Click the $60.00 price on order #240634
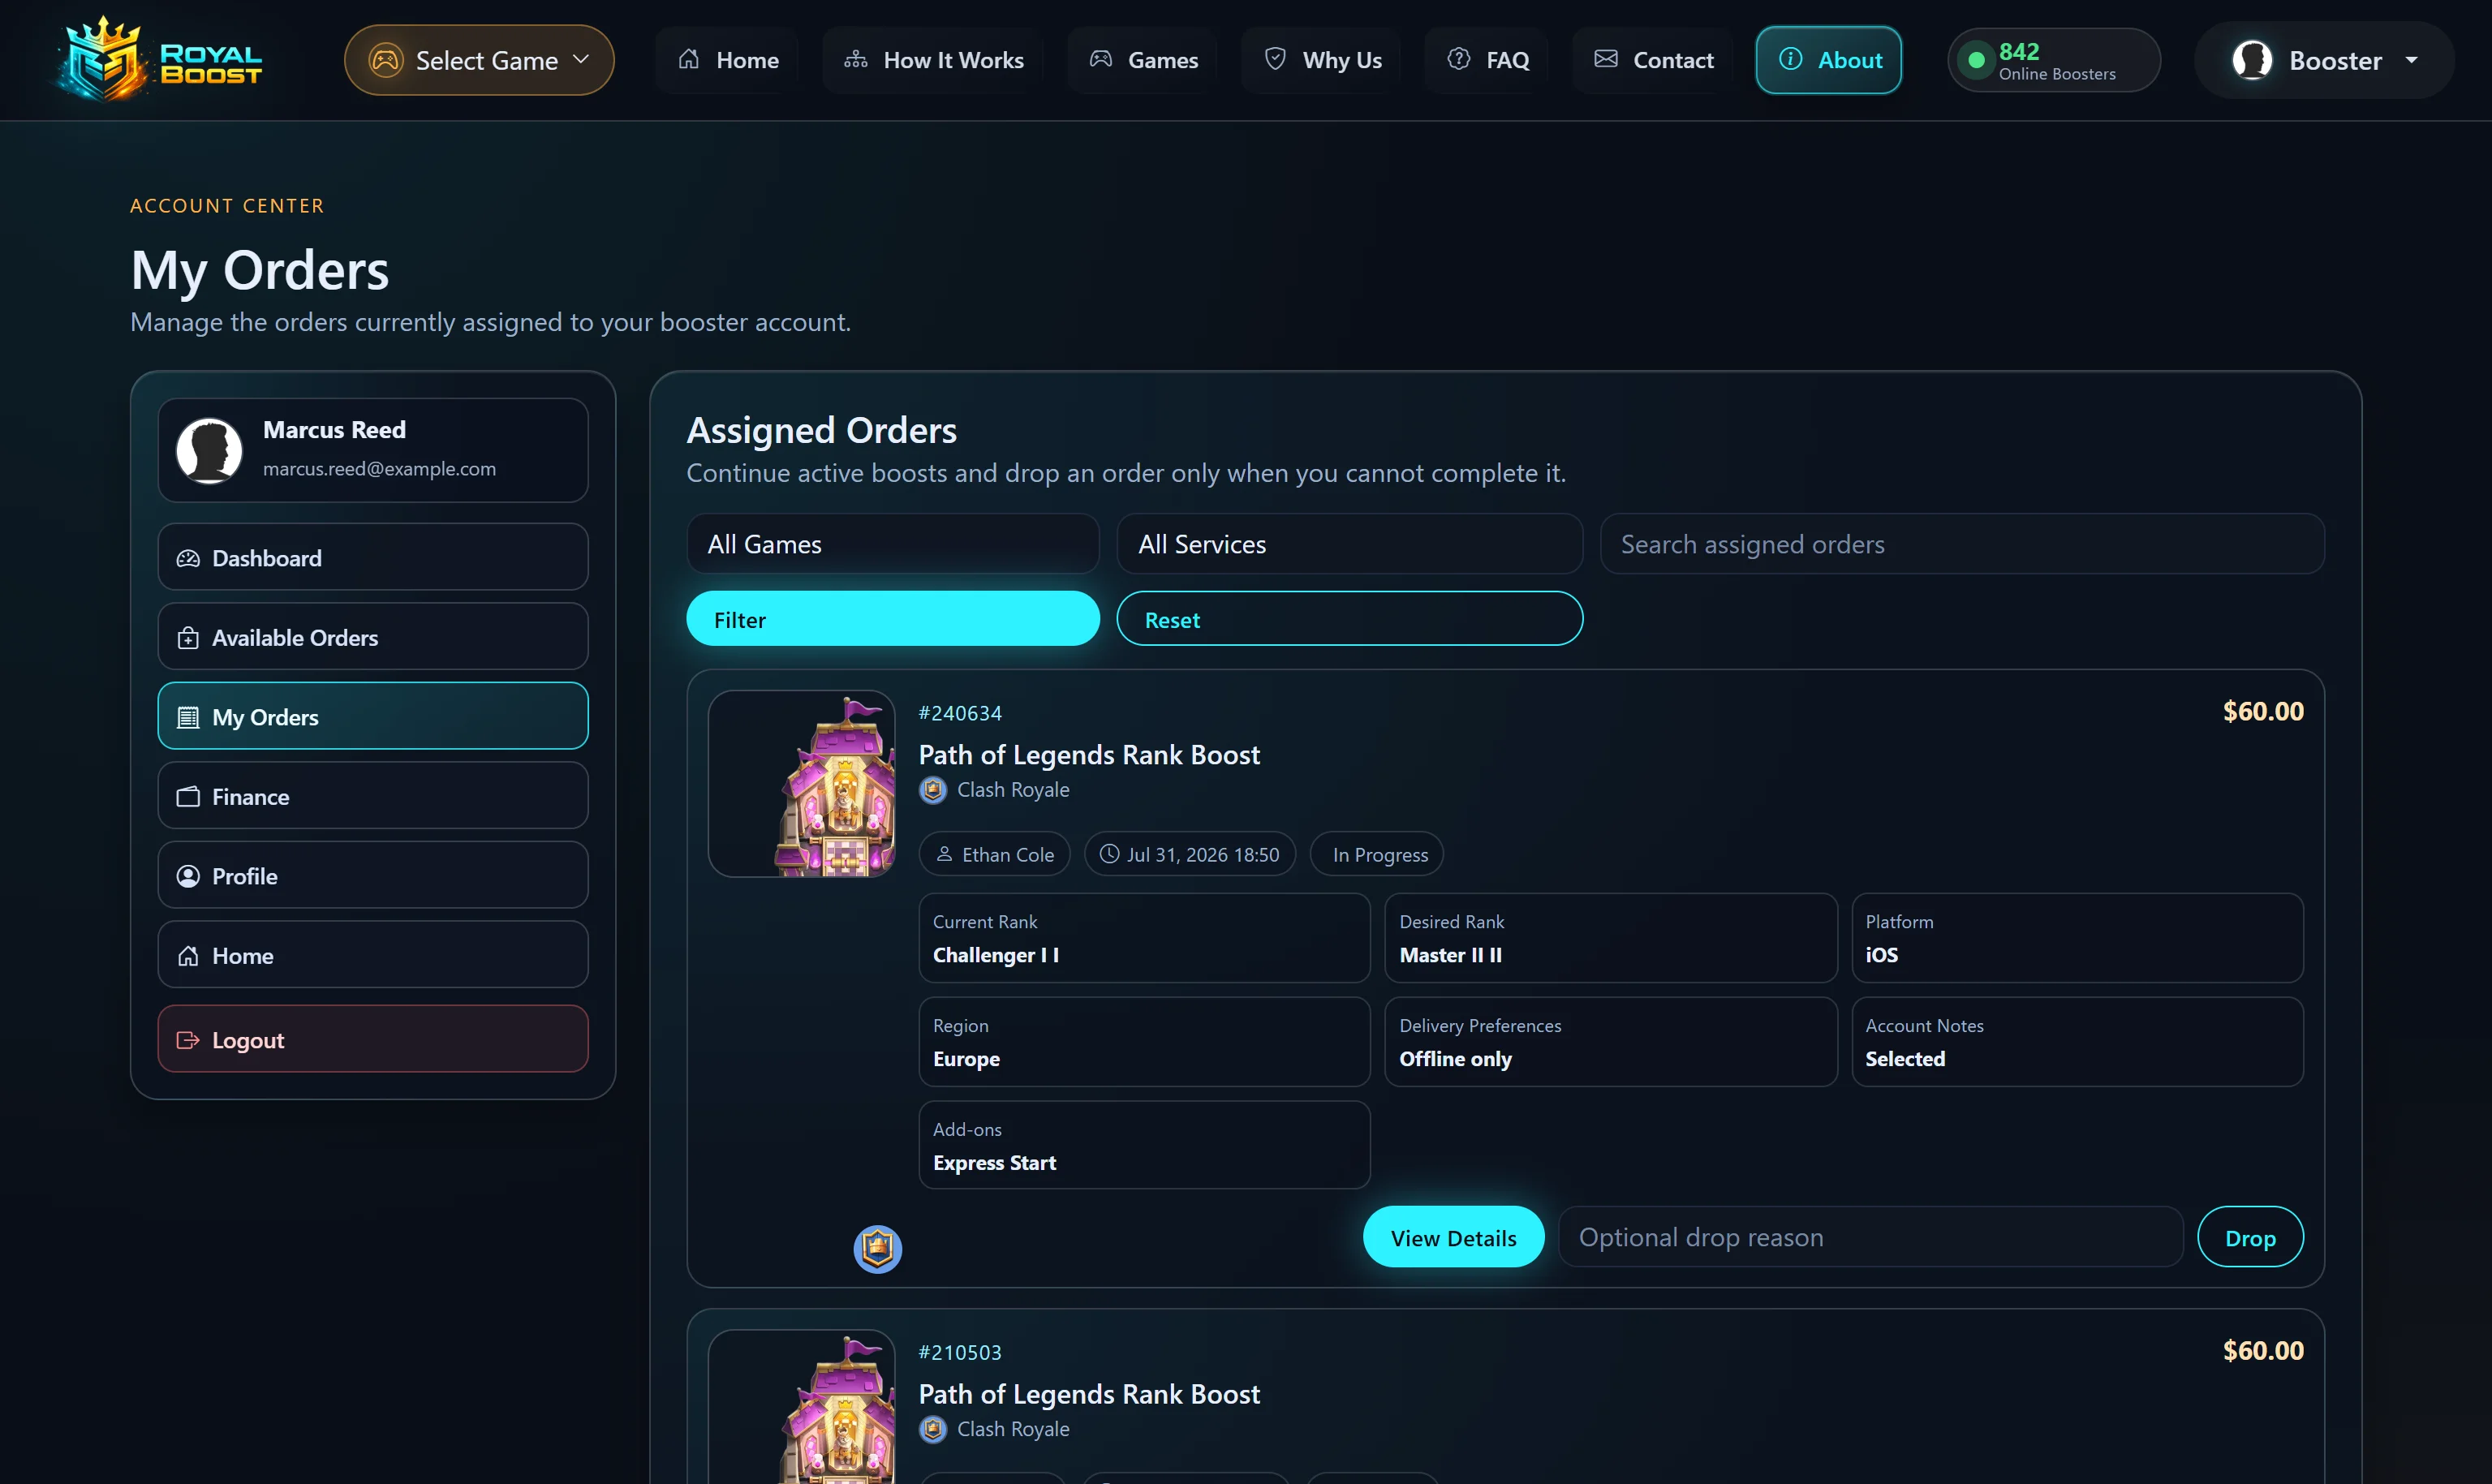The image size is (2492, 1484). pyautogui.click(x=2263, y=712)
